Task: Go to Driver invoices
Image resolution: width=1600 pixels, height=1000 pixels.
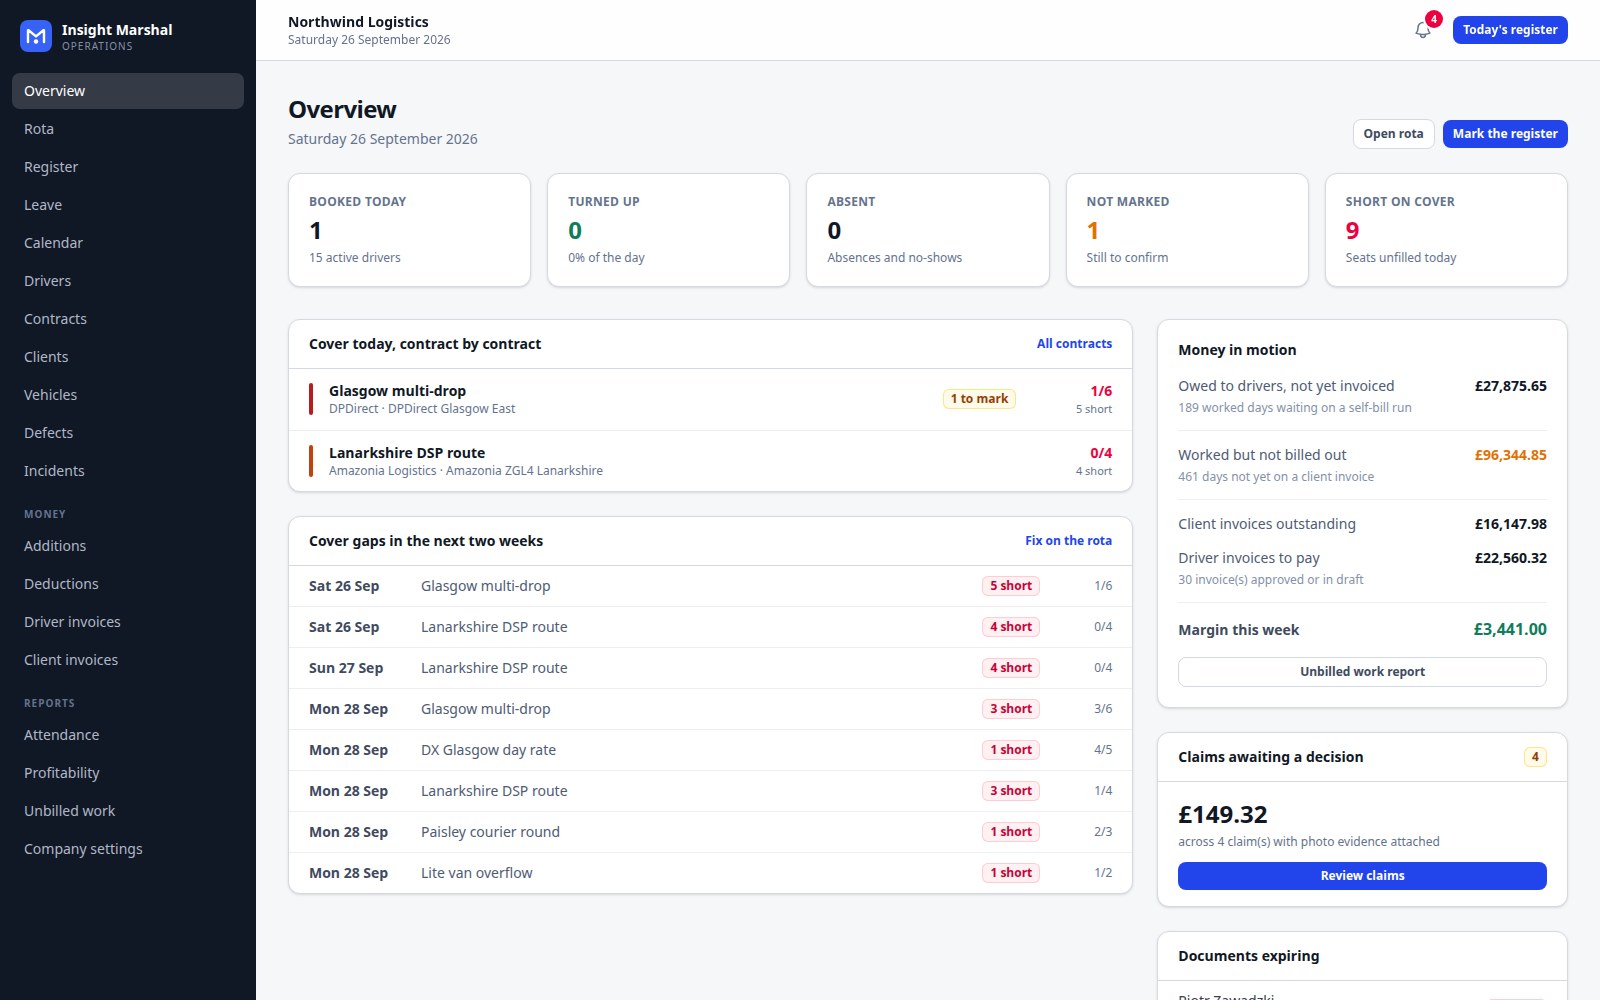Action: pyautogui.click(x=128, y=622)
